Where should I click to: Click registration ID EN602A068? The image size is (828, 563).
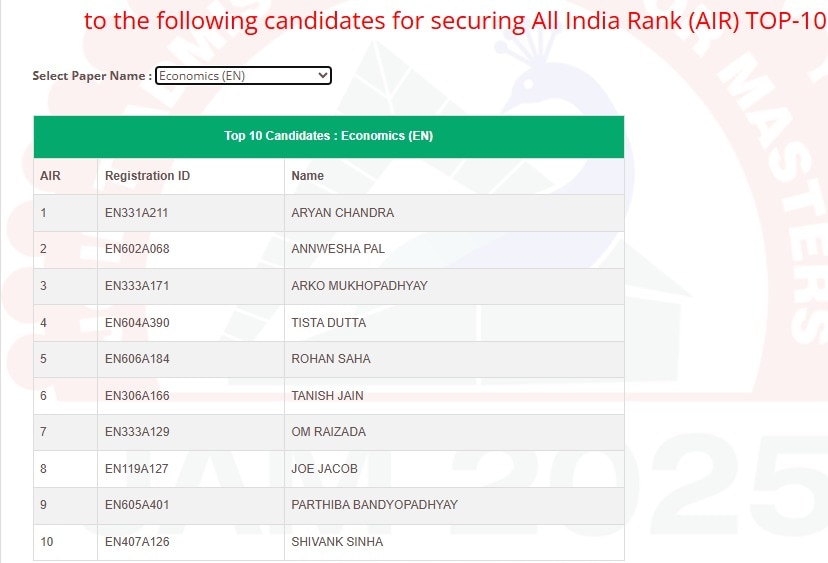137,249
